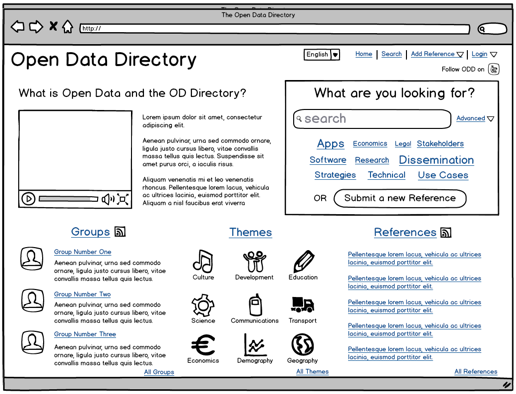
Task: Click the Use Cases tag link
Action: [443, 175]
